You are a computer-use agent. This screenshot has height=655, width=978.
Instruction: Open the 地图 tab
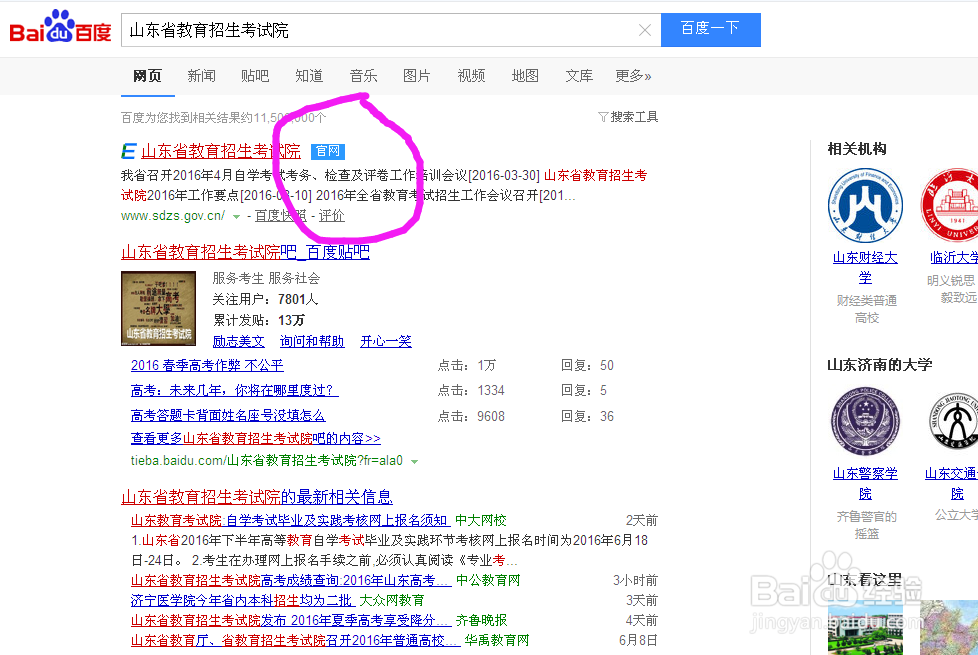pyautogui.click(x=525, y=76)
